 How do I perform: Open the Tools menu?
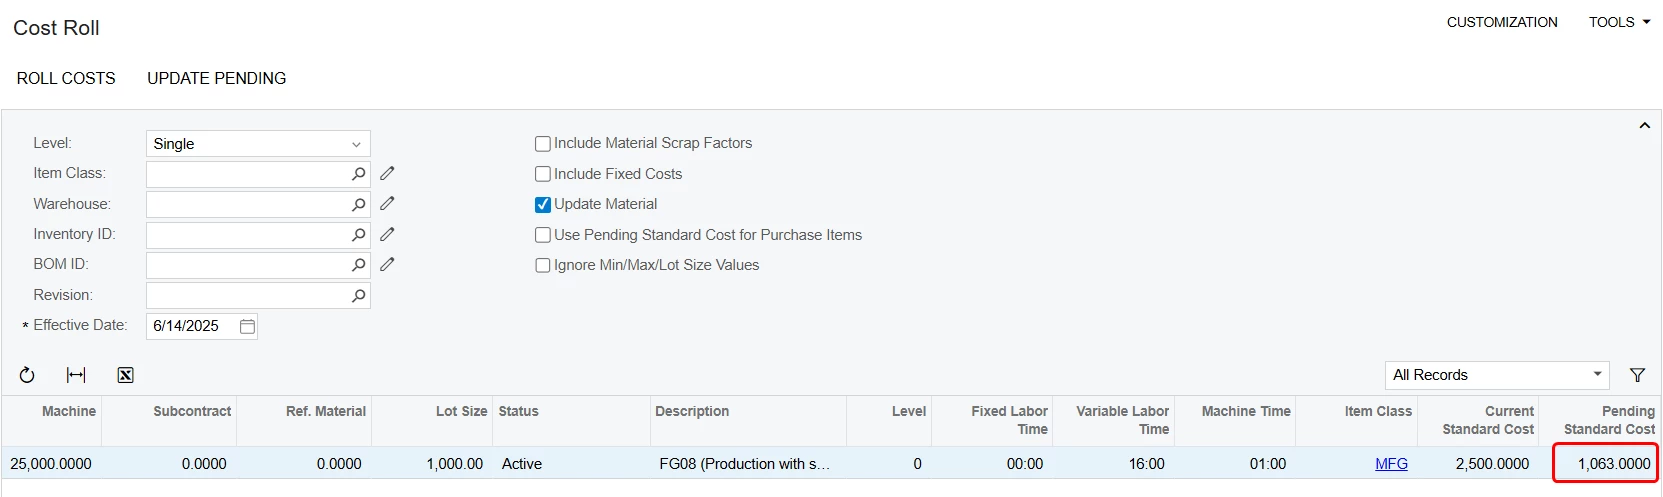click(1619, 22)
